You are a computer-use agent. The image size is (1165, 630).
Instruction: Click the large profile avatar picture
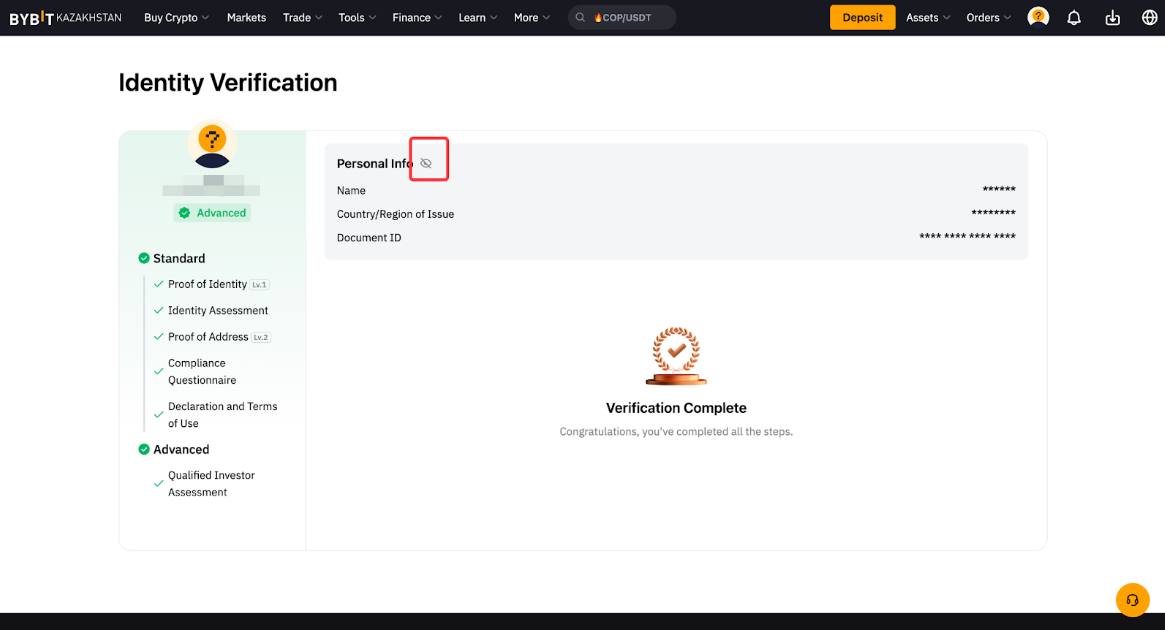212,144
